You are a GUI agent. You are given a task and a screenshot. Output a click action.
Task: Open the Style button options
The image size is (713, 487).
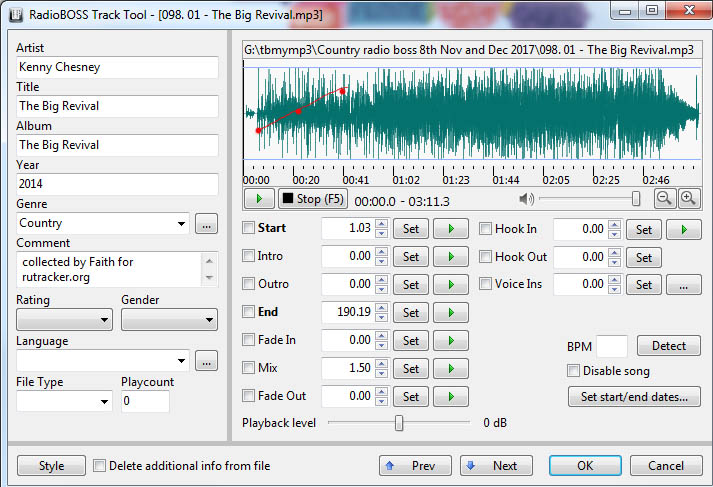51,466
